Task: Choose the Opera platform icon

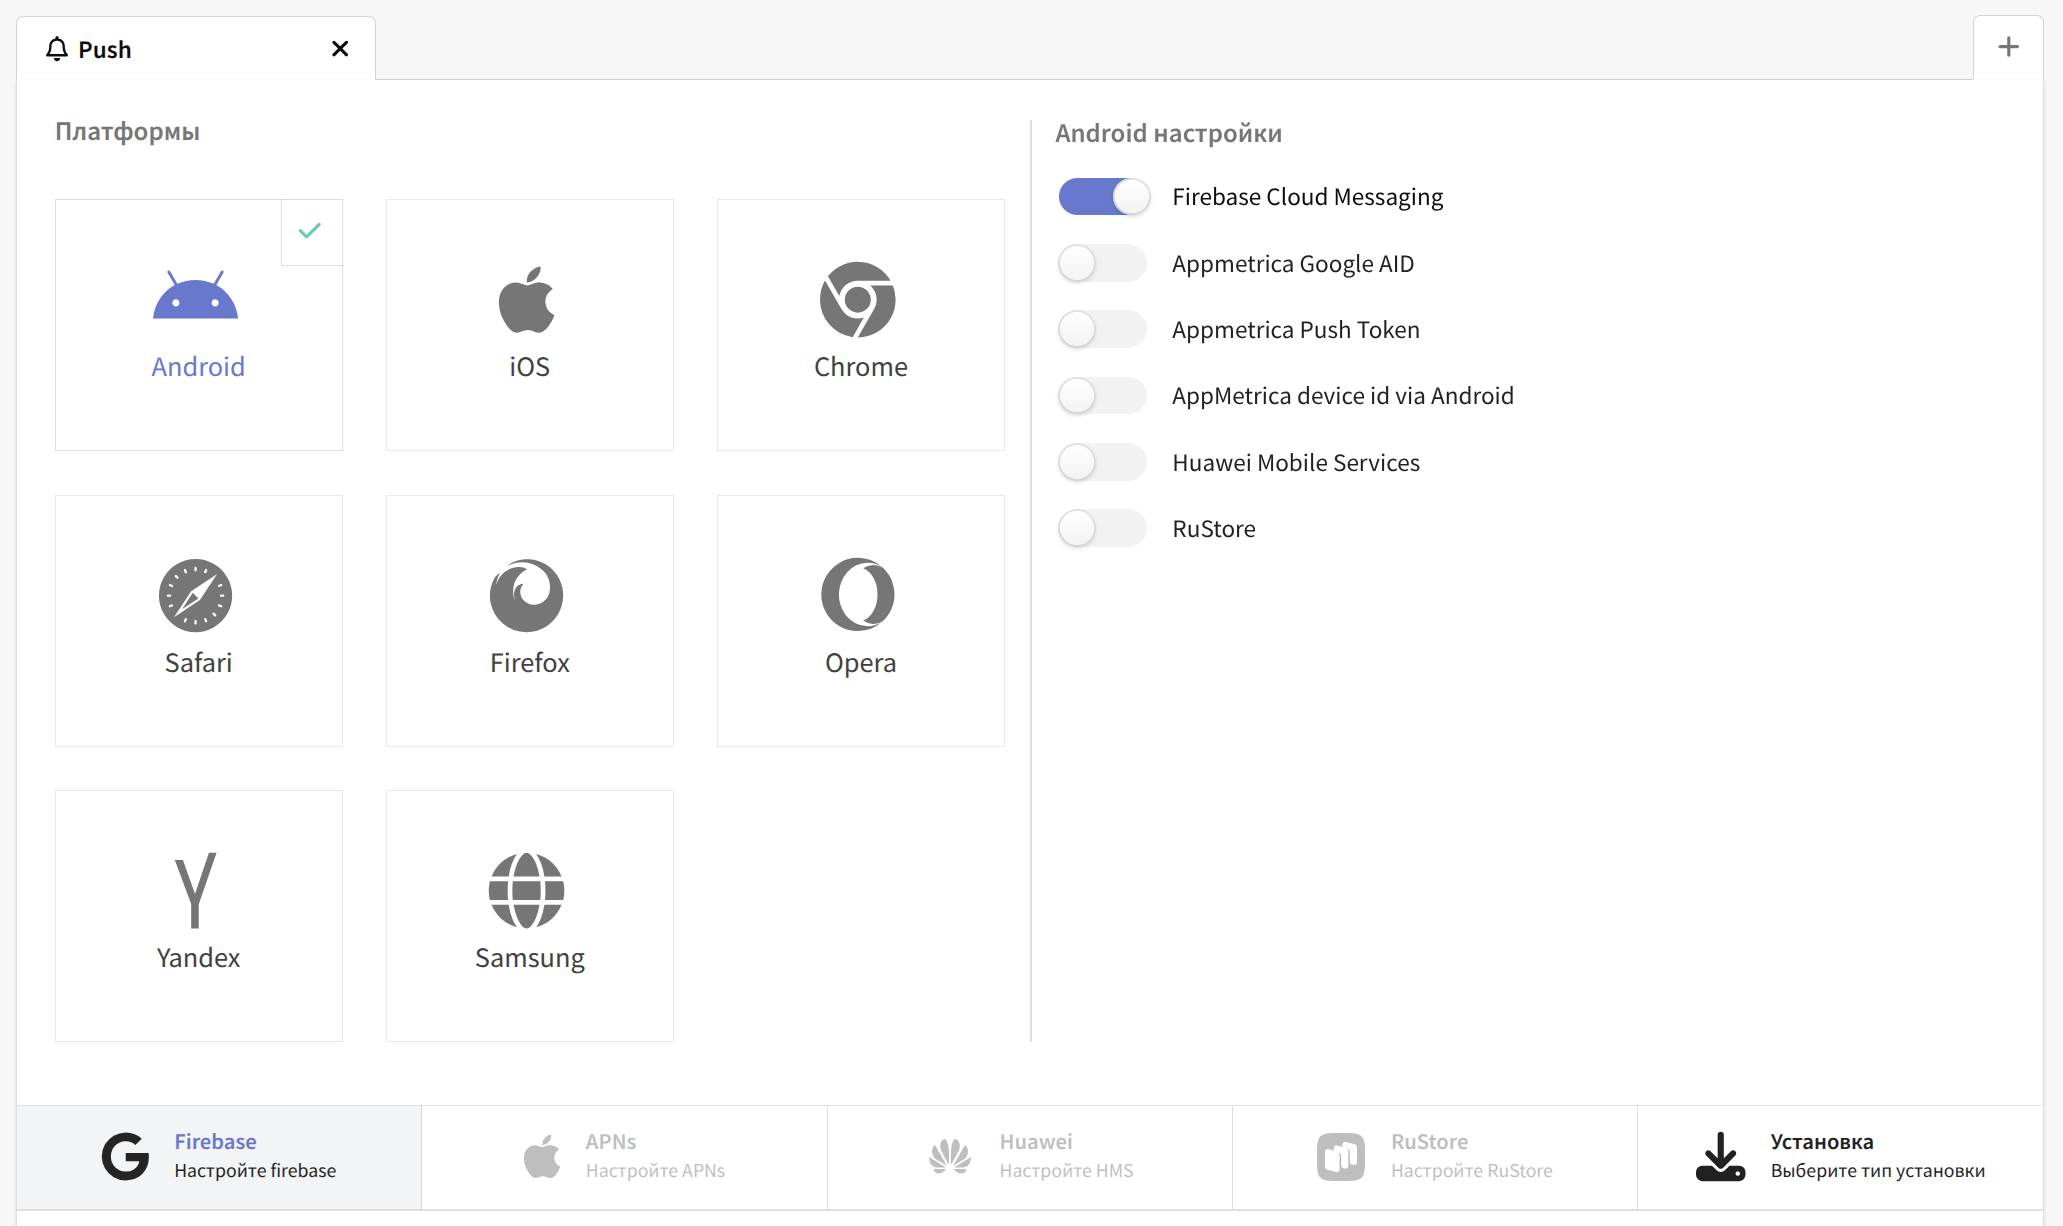Action: (858, 595)
